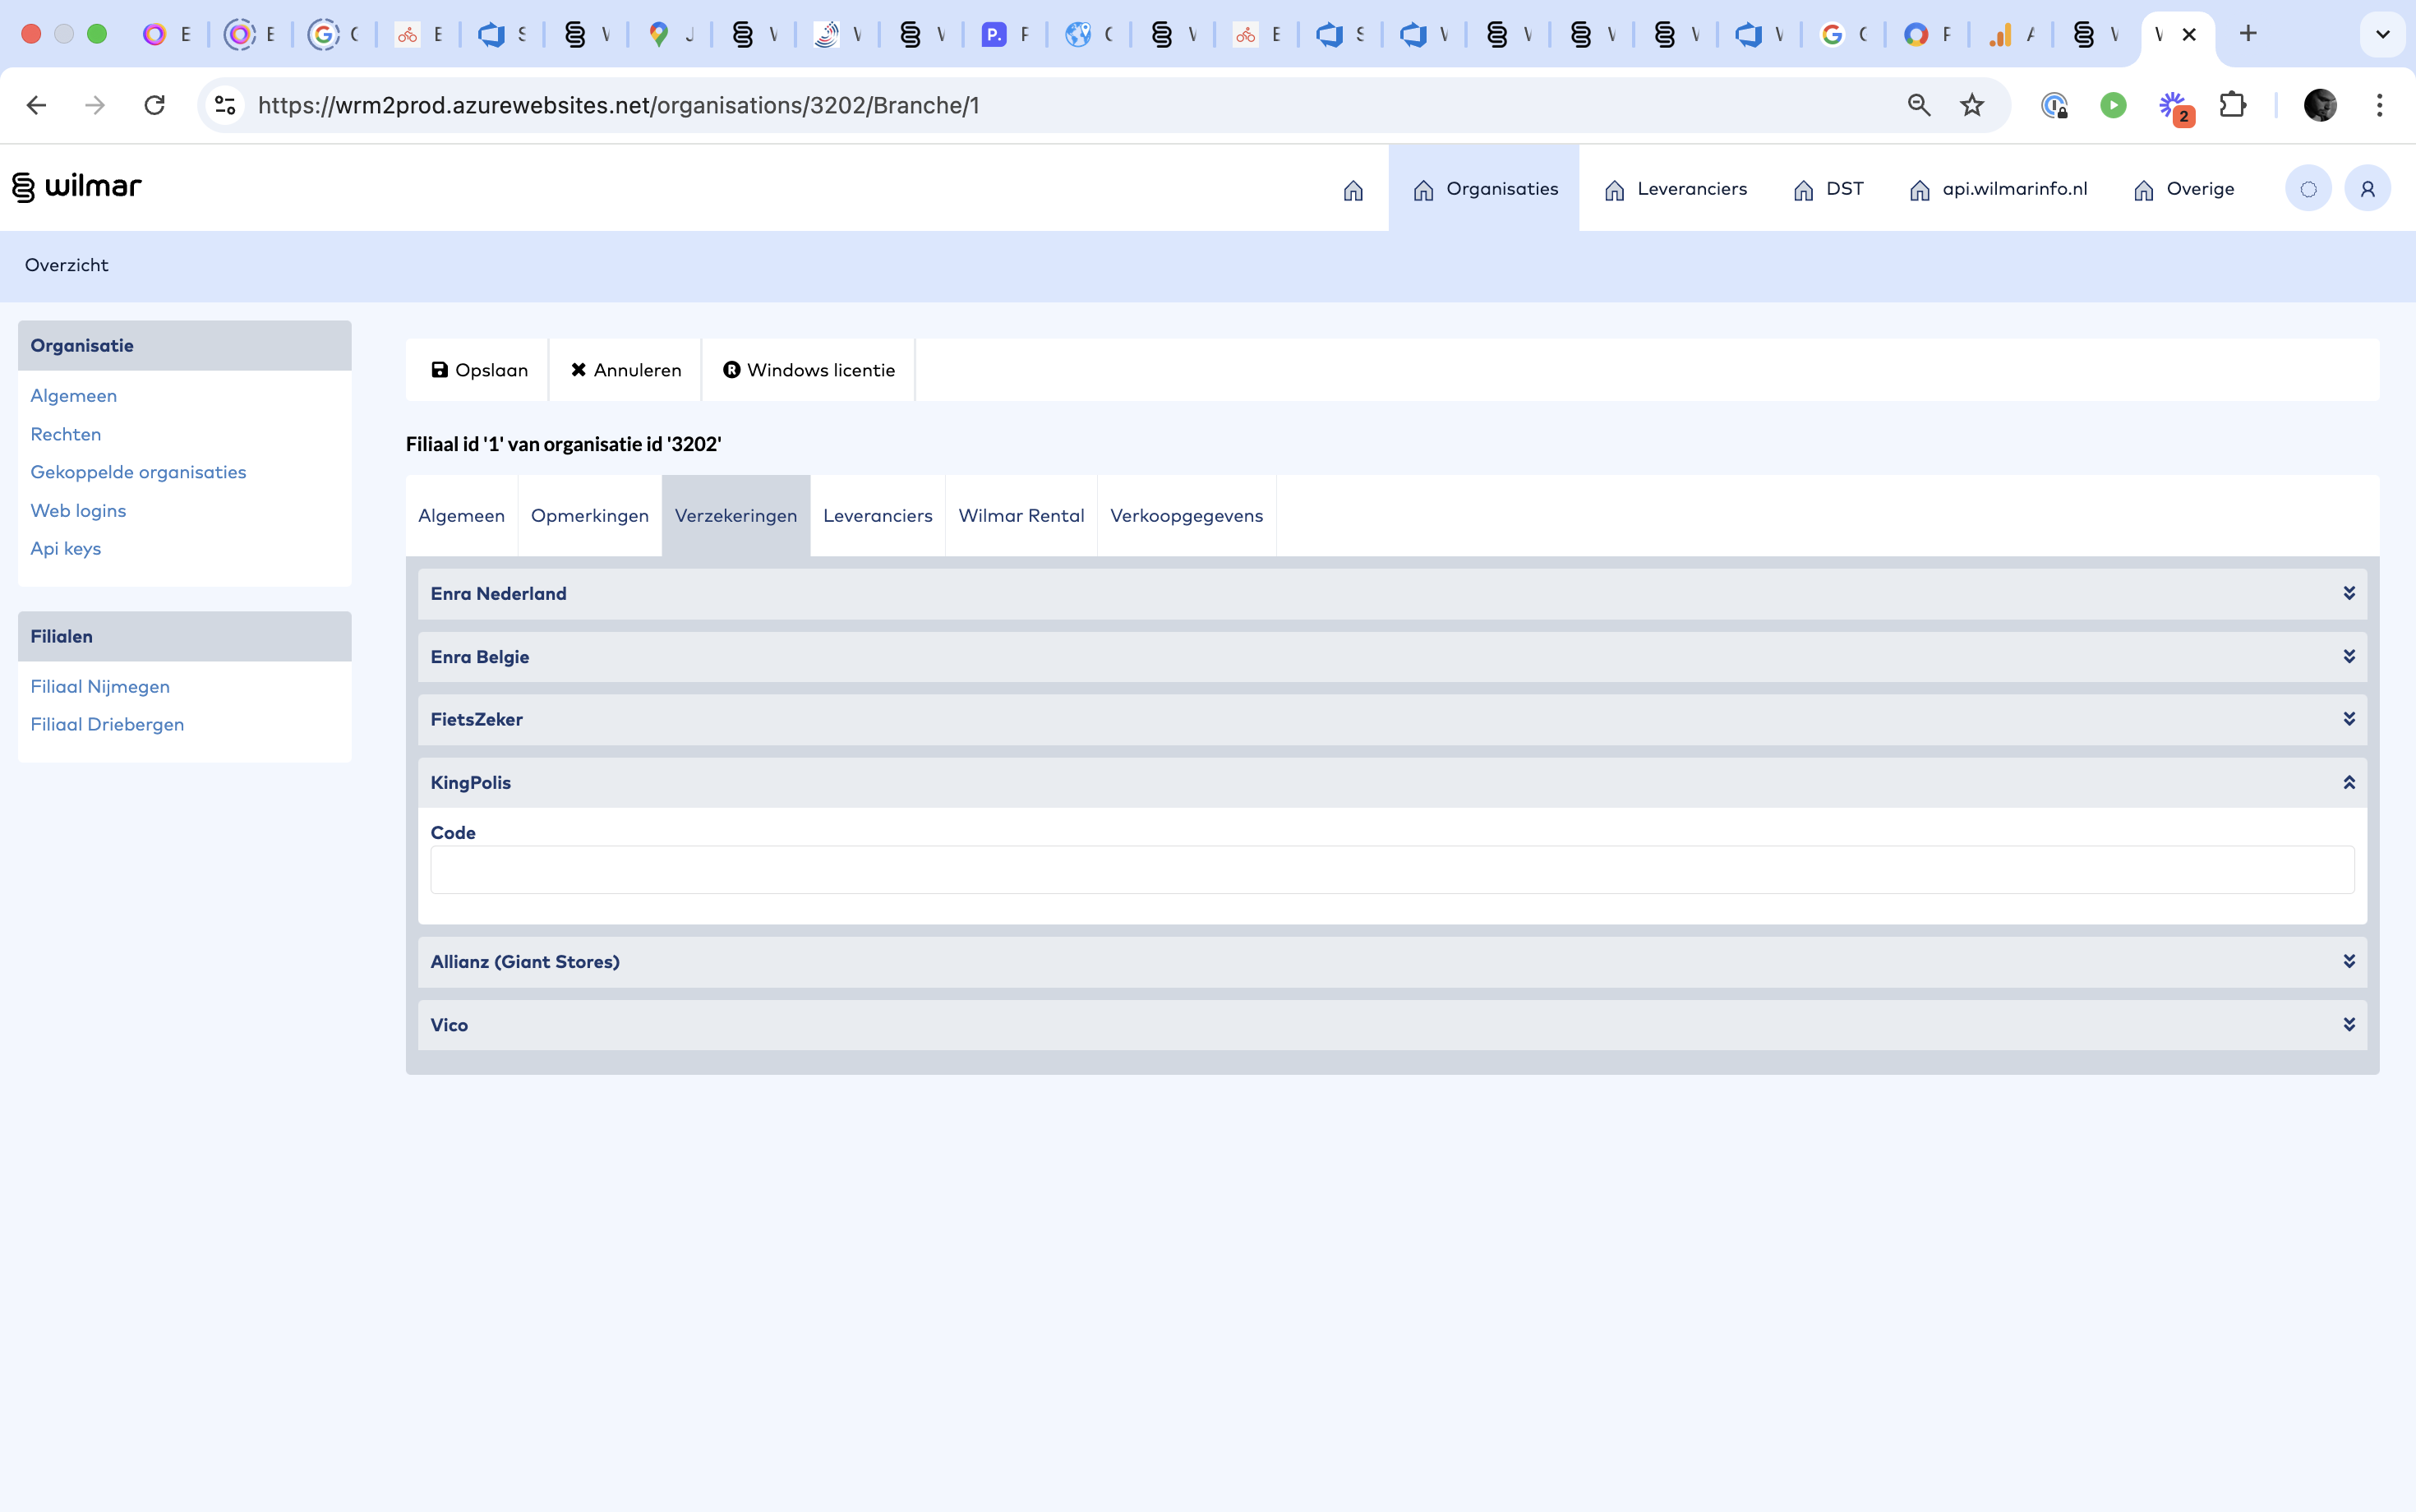Reload the page
Image resolution: width=2416 pixels, height=1512 pixels.
(154, 105)
